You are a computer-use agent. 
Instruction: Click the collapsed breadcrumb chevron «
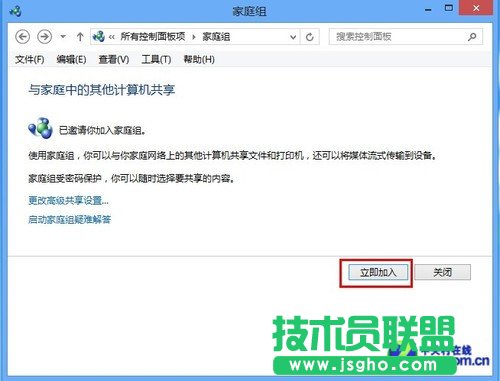point(112,37)
